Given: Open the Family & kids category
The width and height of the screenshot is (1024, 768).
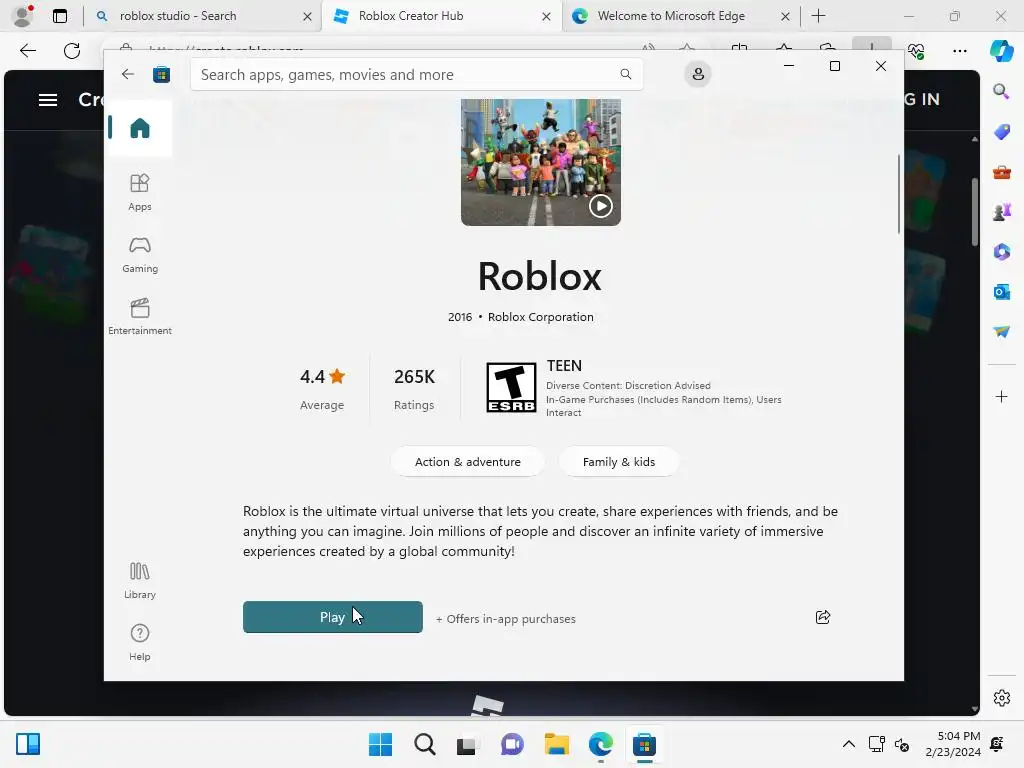Looking at the screenshot, I should pos(618,462).
